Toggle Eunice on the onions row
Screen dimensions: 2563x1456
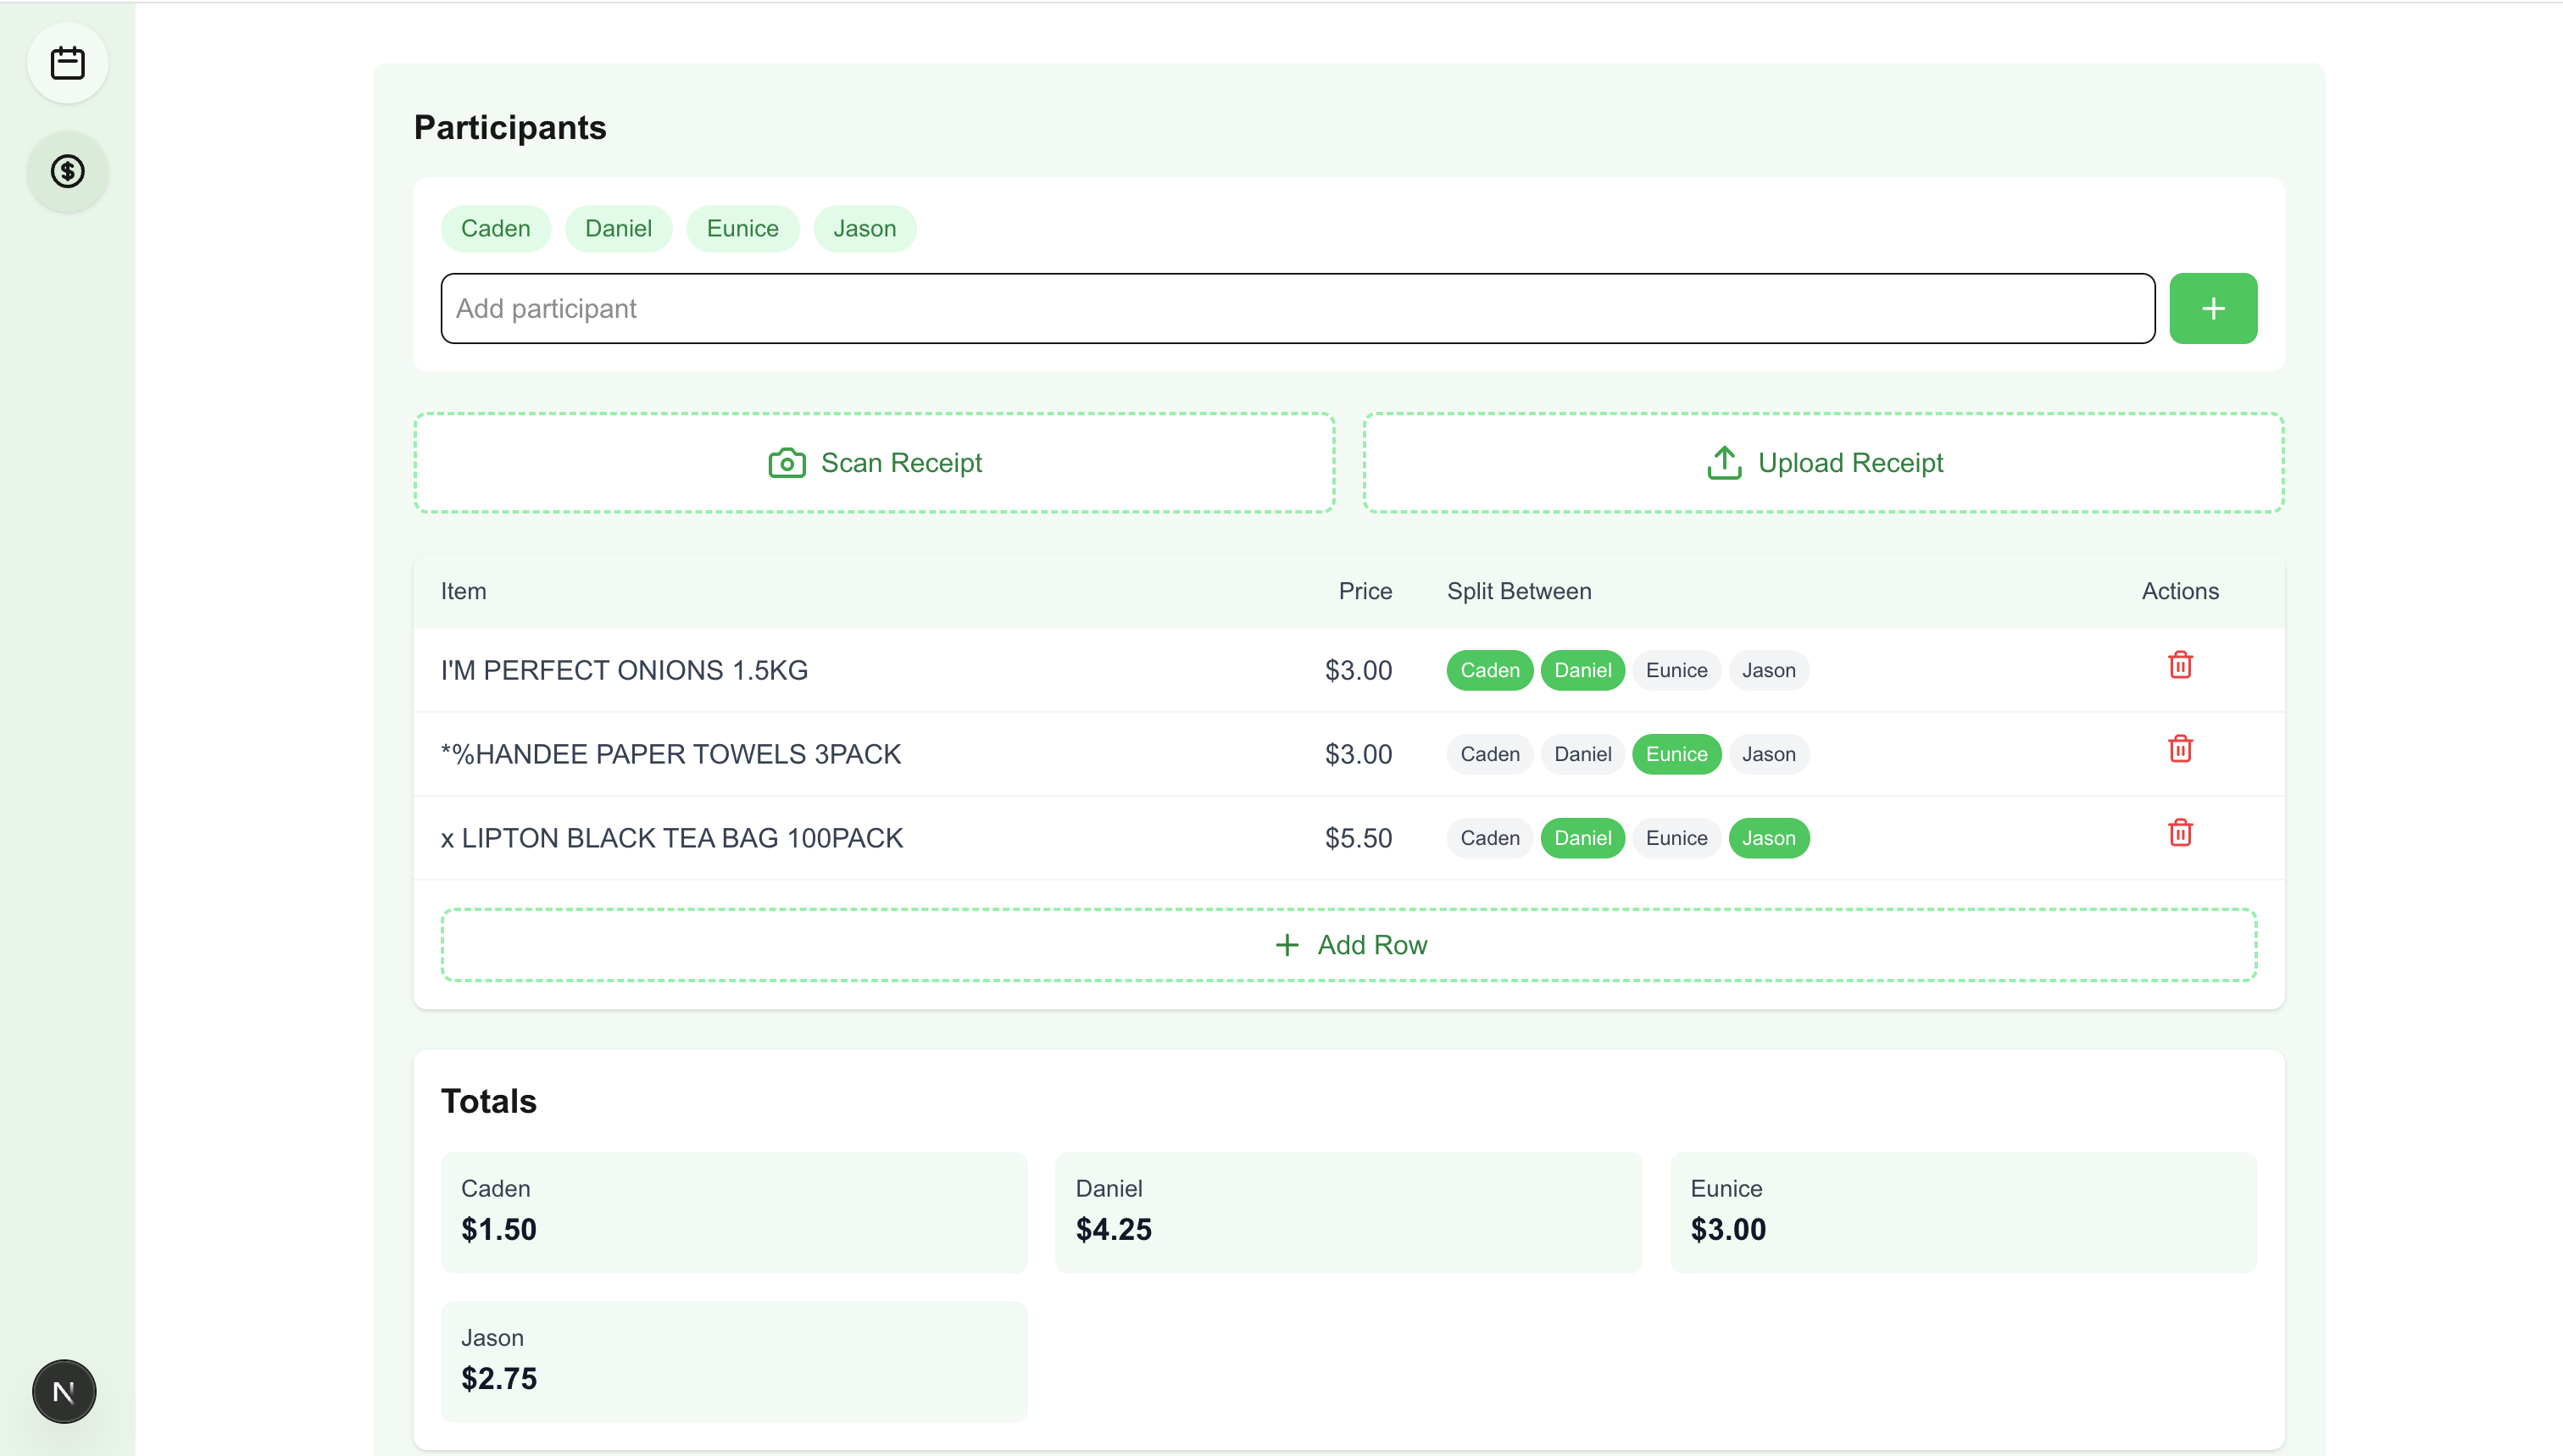[1676, 670]
